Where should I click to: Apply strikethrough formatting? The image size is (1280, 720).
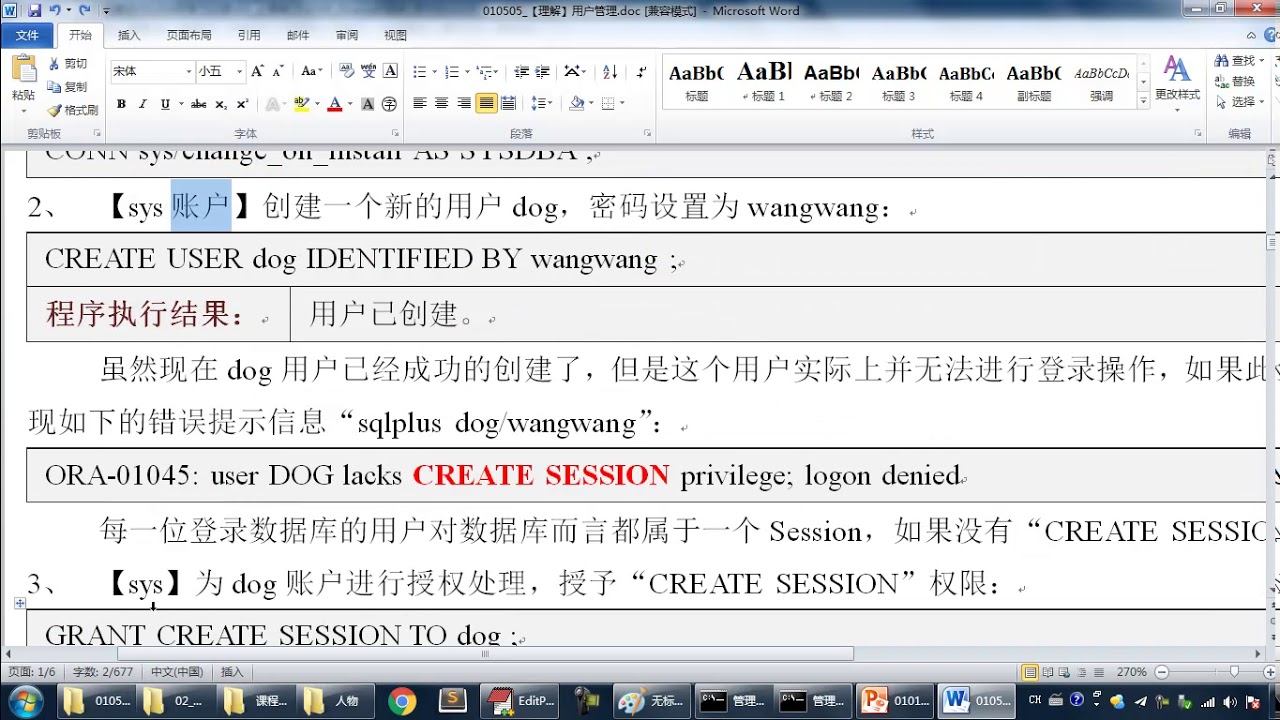tap(198, 104)
